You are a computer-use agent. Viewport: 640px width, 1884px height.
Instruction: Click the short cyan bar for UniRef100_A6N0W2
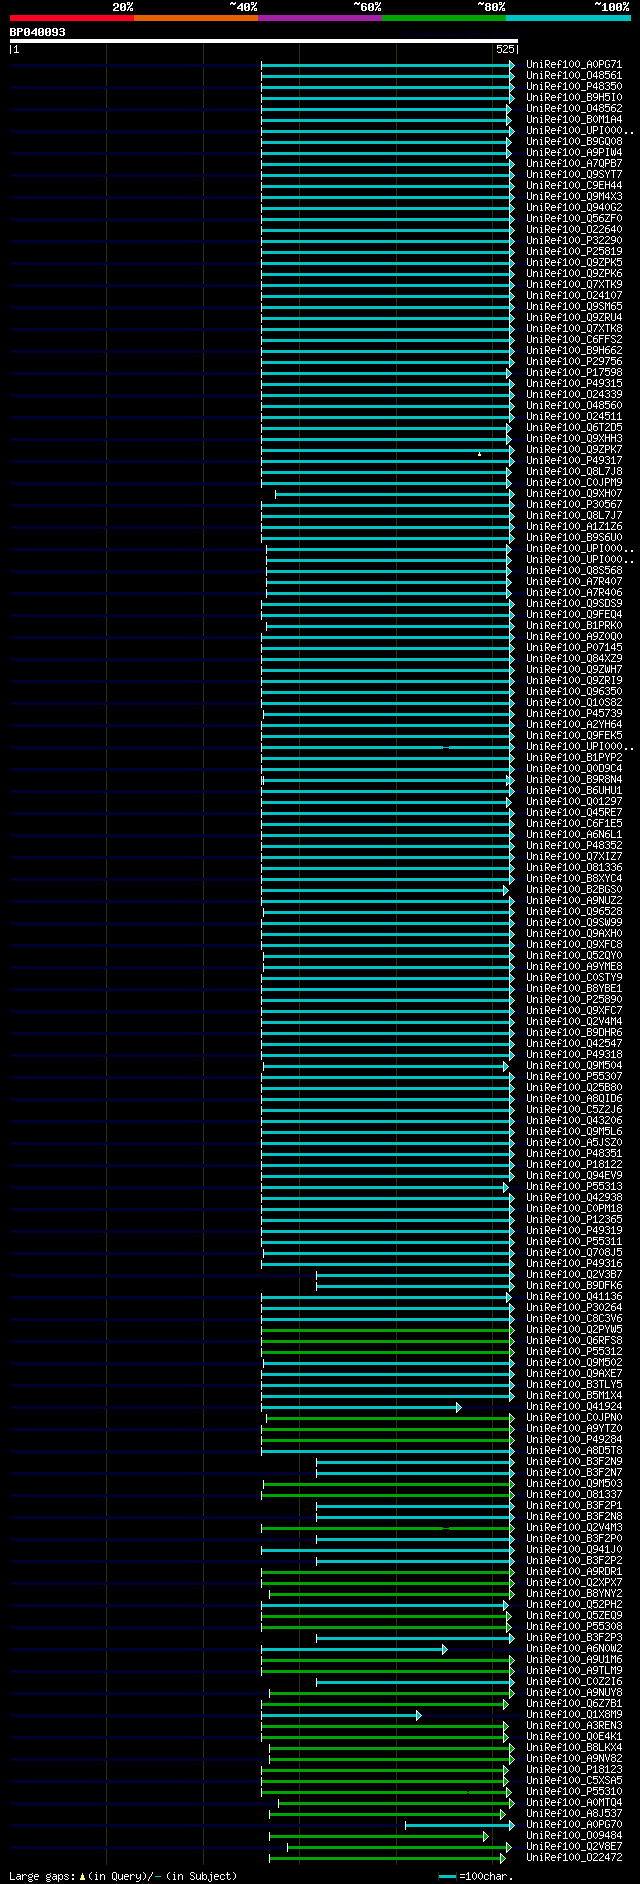pyautogui.click(x=354, y=1648)
